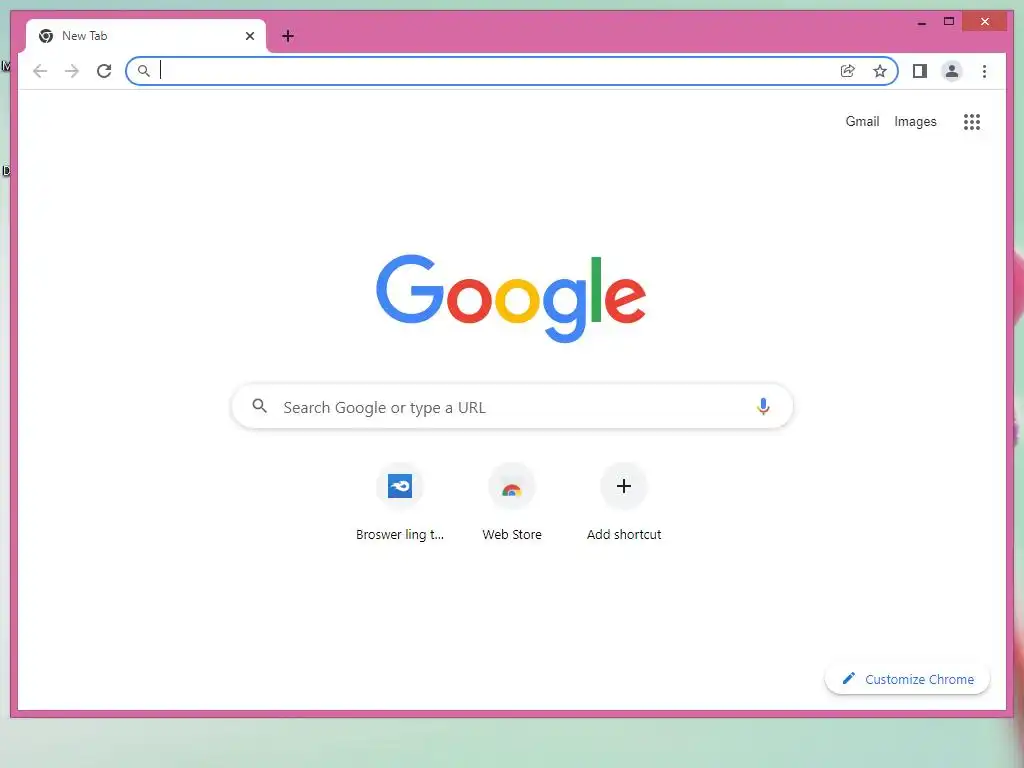Screen dimensions: 1024x768
Task: Share this page via the share icon
Action: point(848,71)
